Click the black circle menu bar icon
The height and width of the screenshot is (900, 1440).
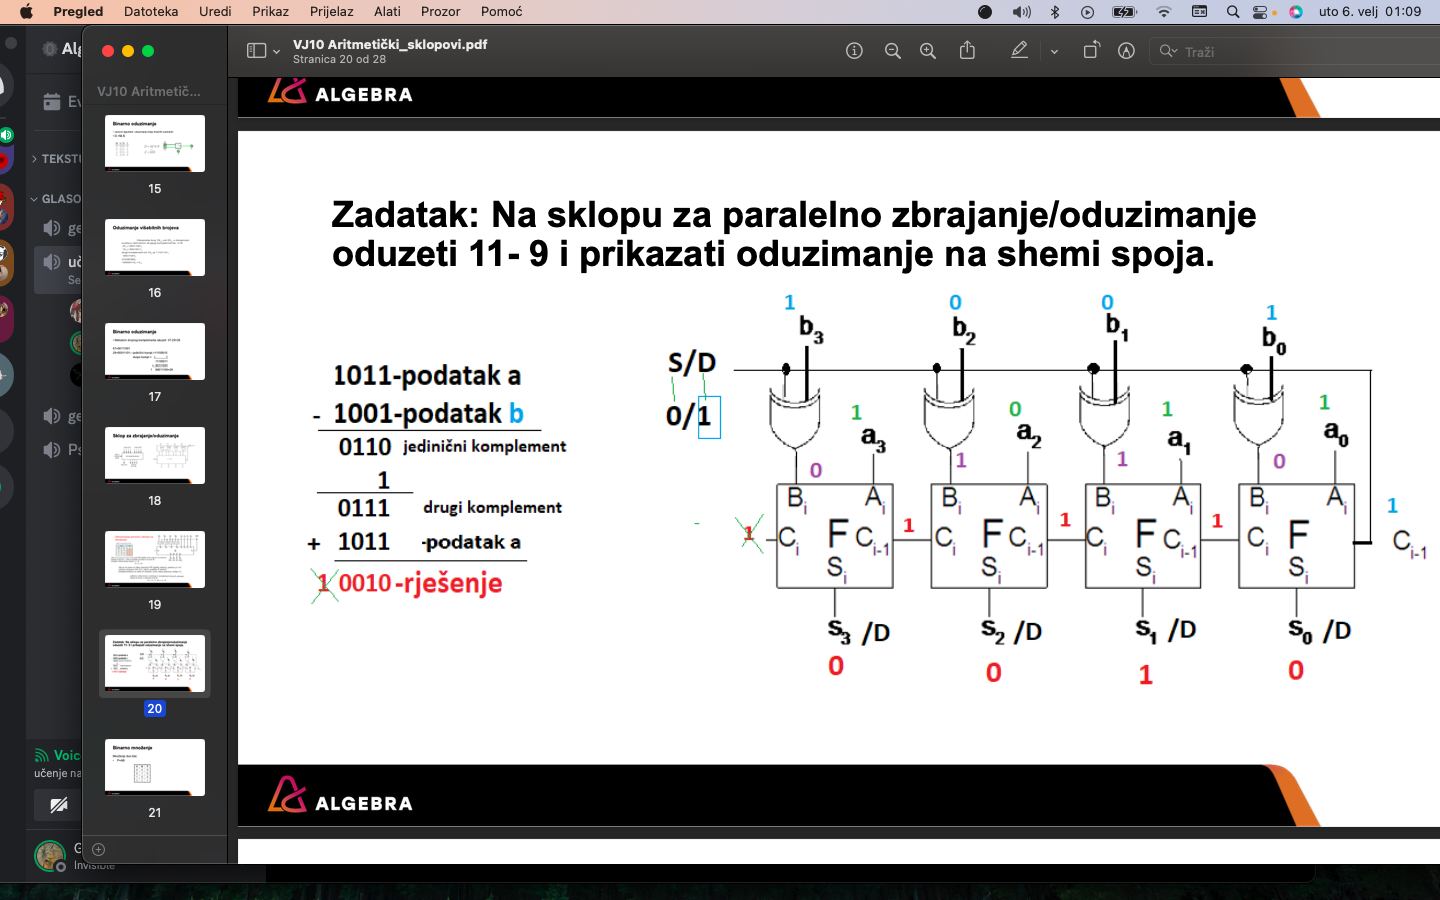coord(985,12)
